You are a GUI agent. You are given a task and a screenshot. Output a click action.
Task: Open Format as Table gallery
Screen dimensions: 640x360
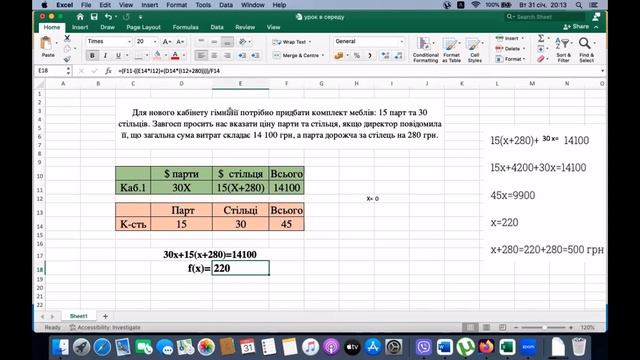point(451,49)
